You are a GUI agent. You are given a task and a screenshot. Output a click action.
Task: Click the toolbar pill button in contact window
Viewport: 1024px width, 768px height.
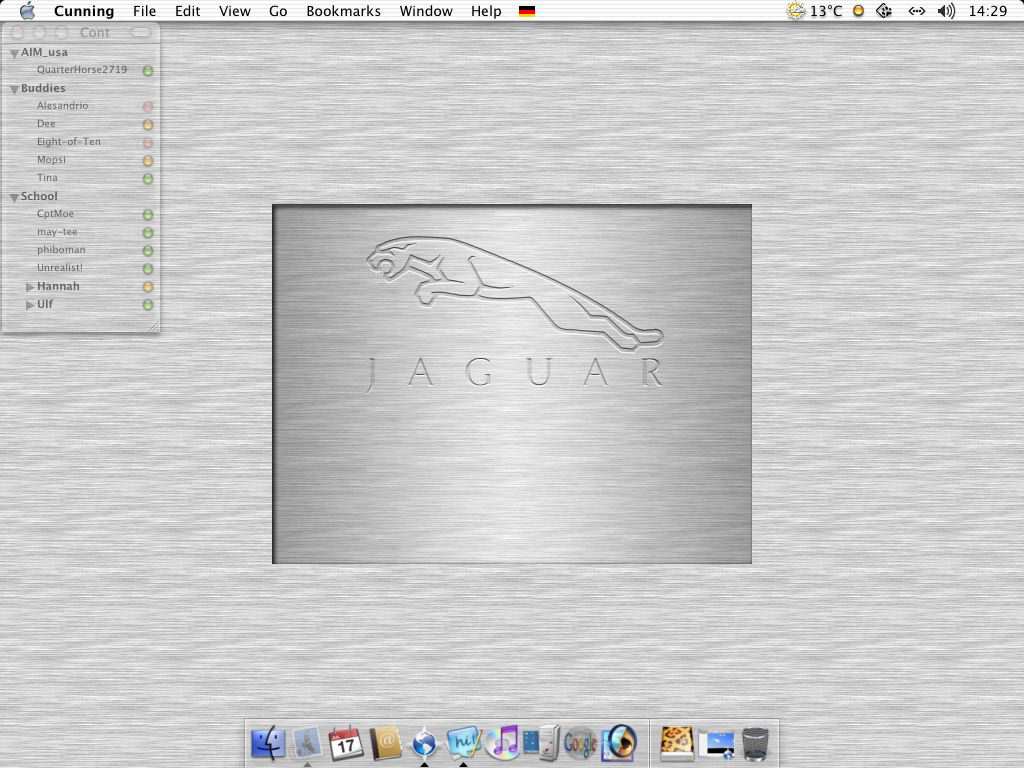pos(140,32)
